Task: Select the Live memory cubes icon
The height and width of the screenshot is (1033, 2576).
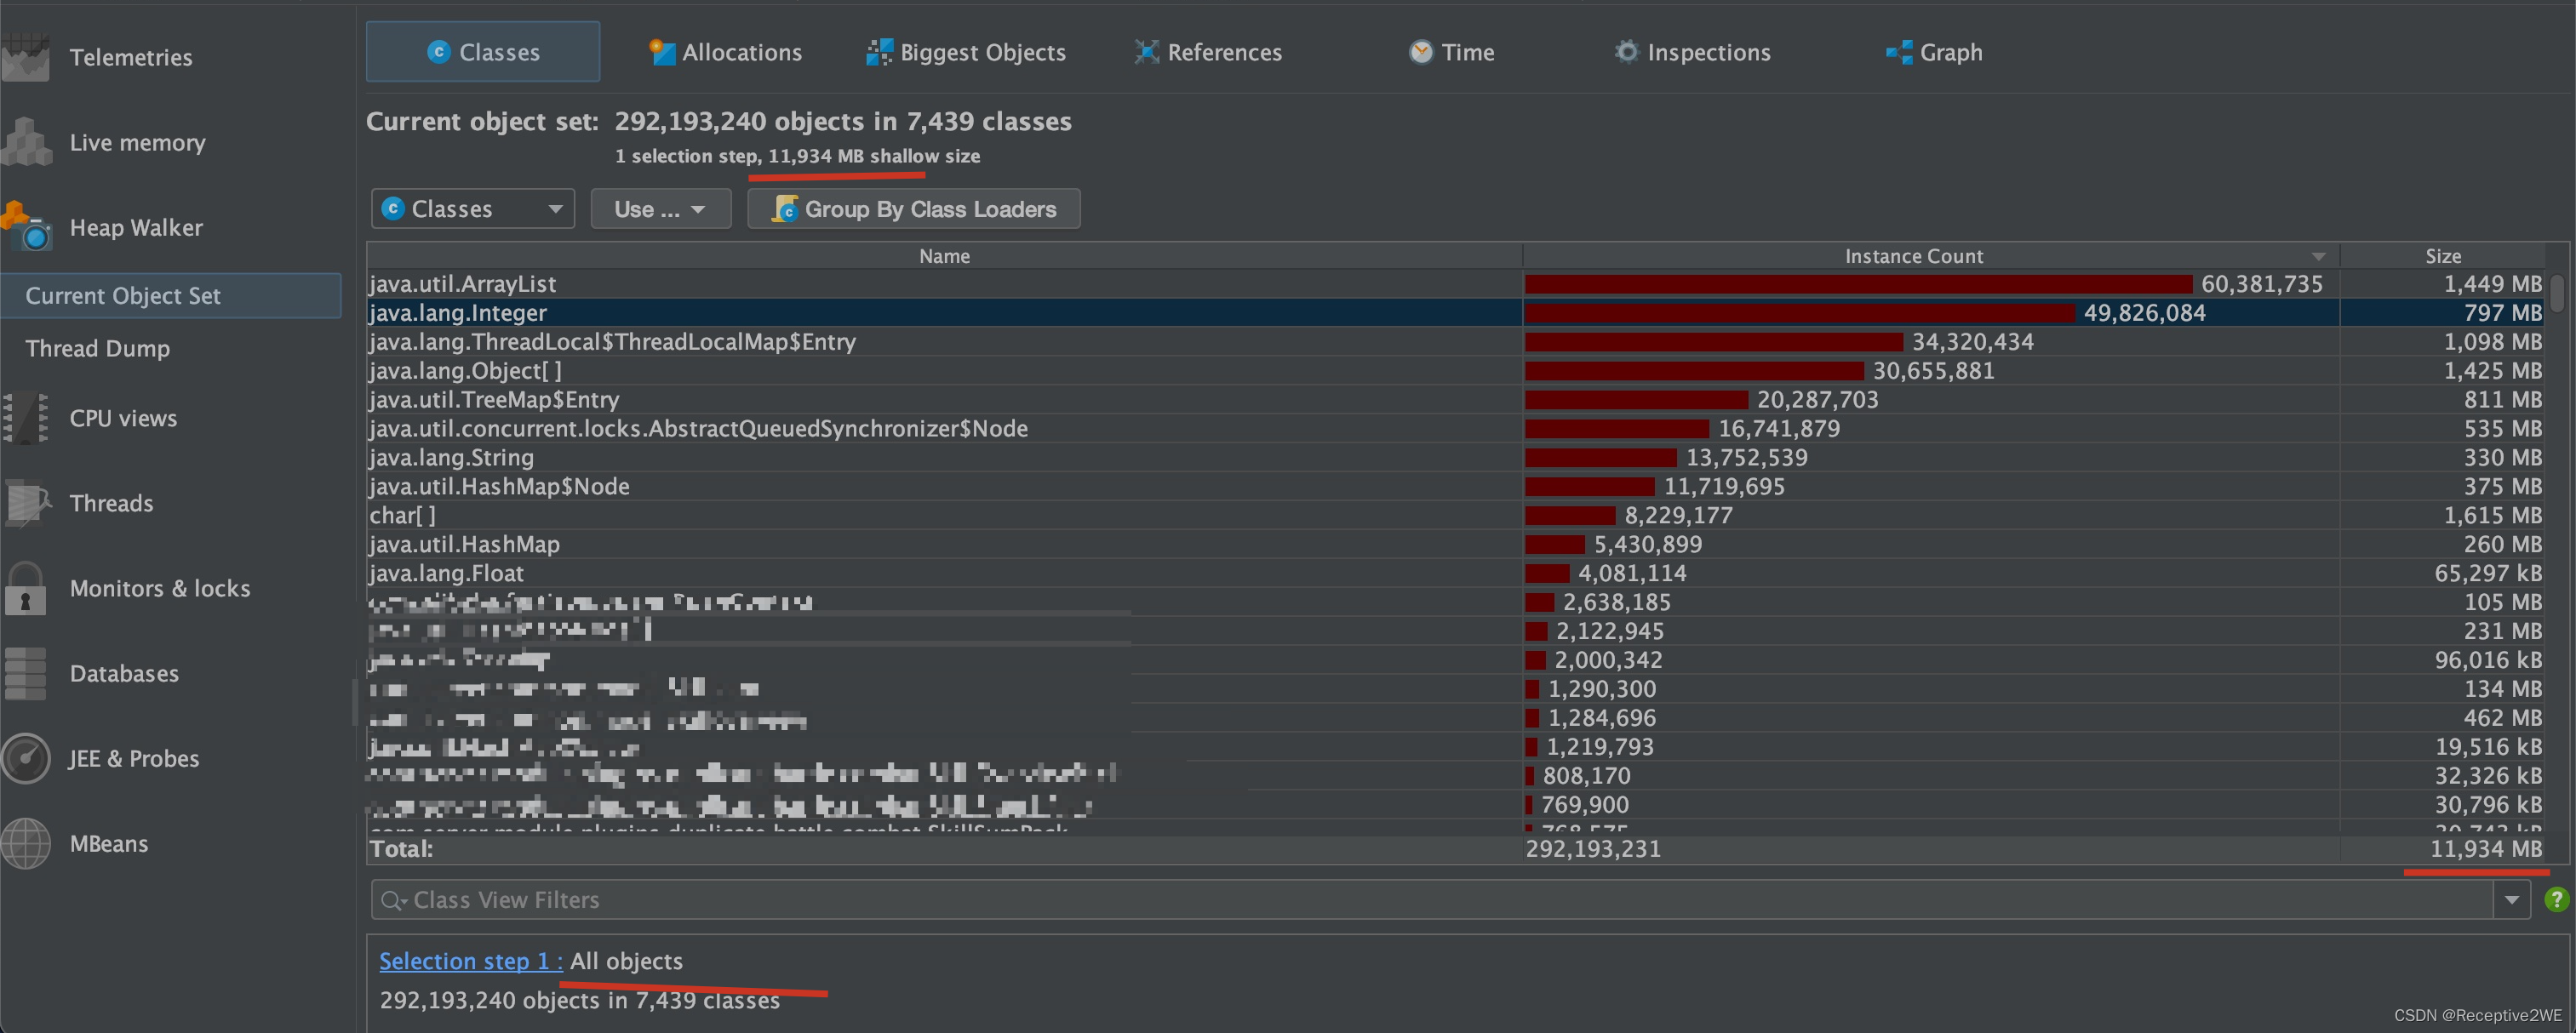Action: point(26,142)
